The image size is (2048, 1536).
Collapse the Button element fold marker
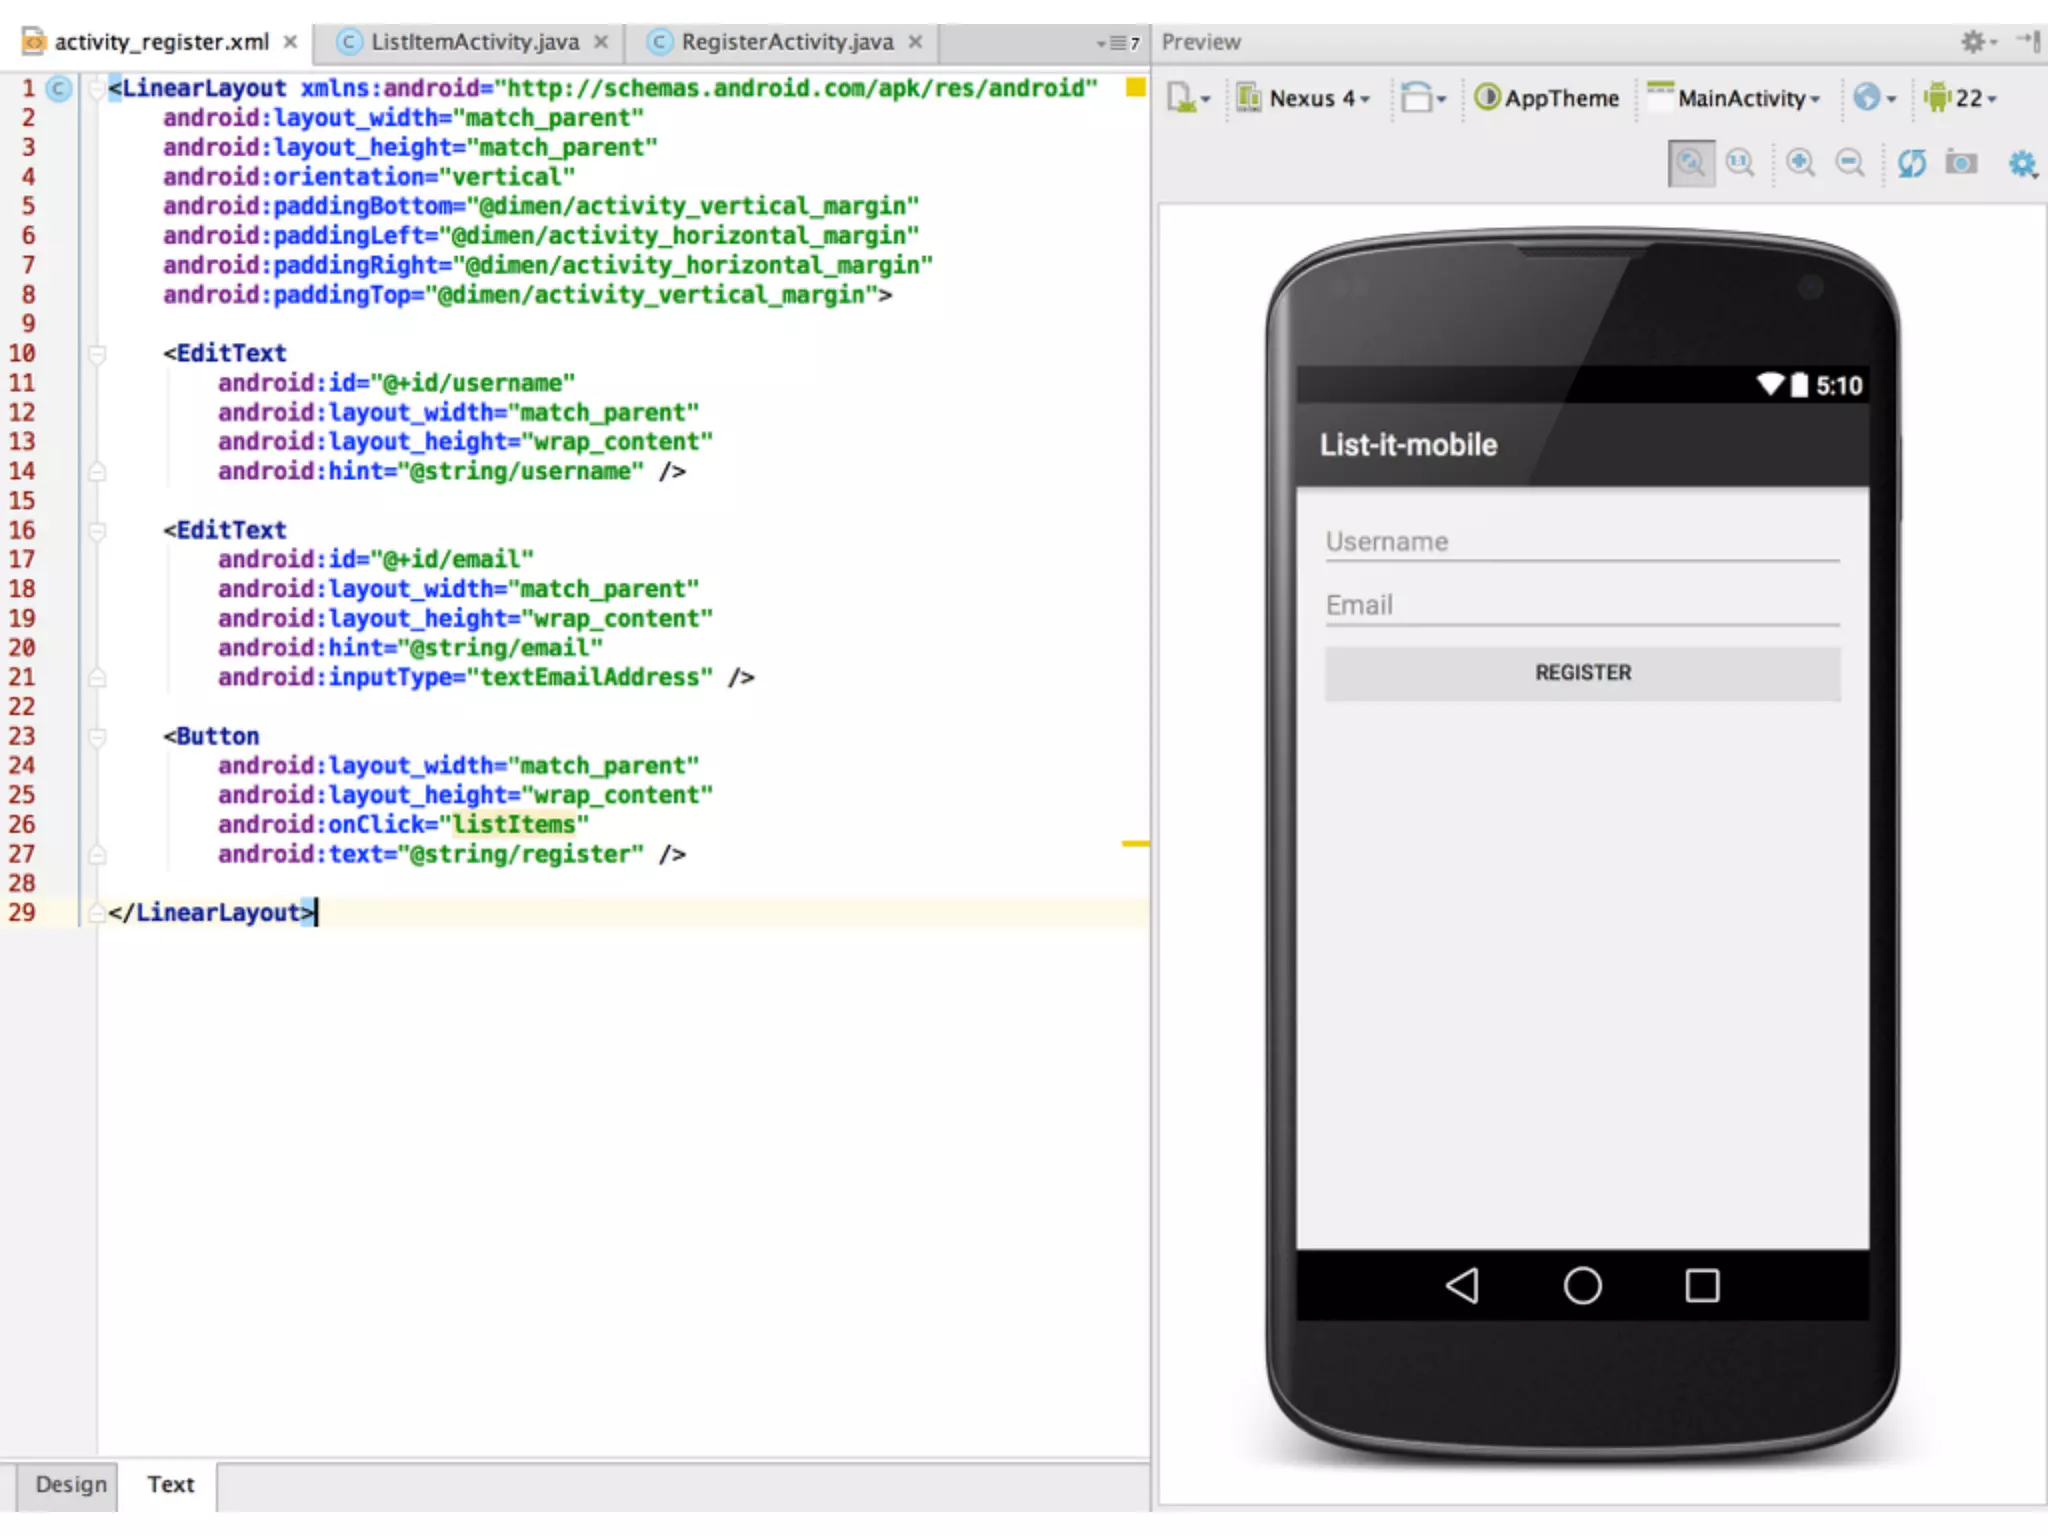pos(97,737)
